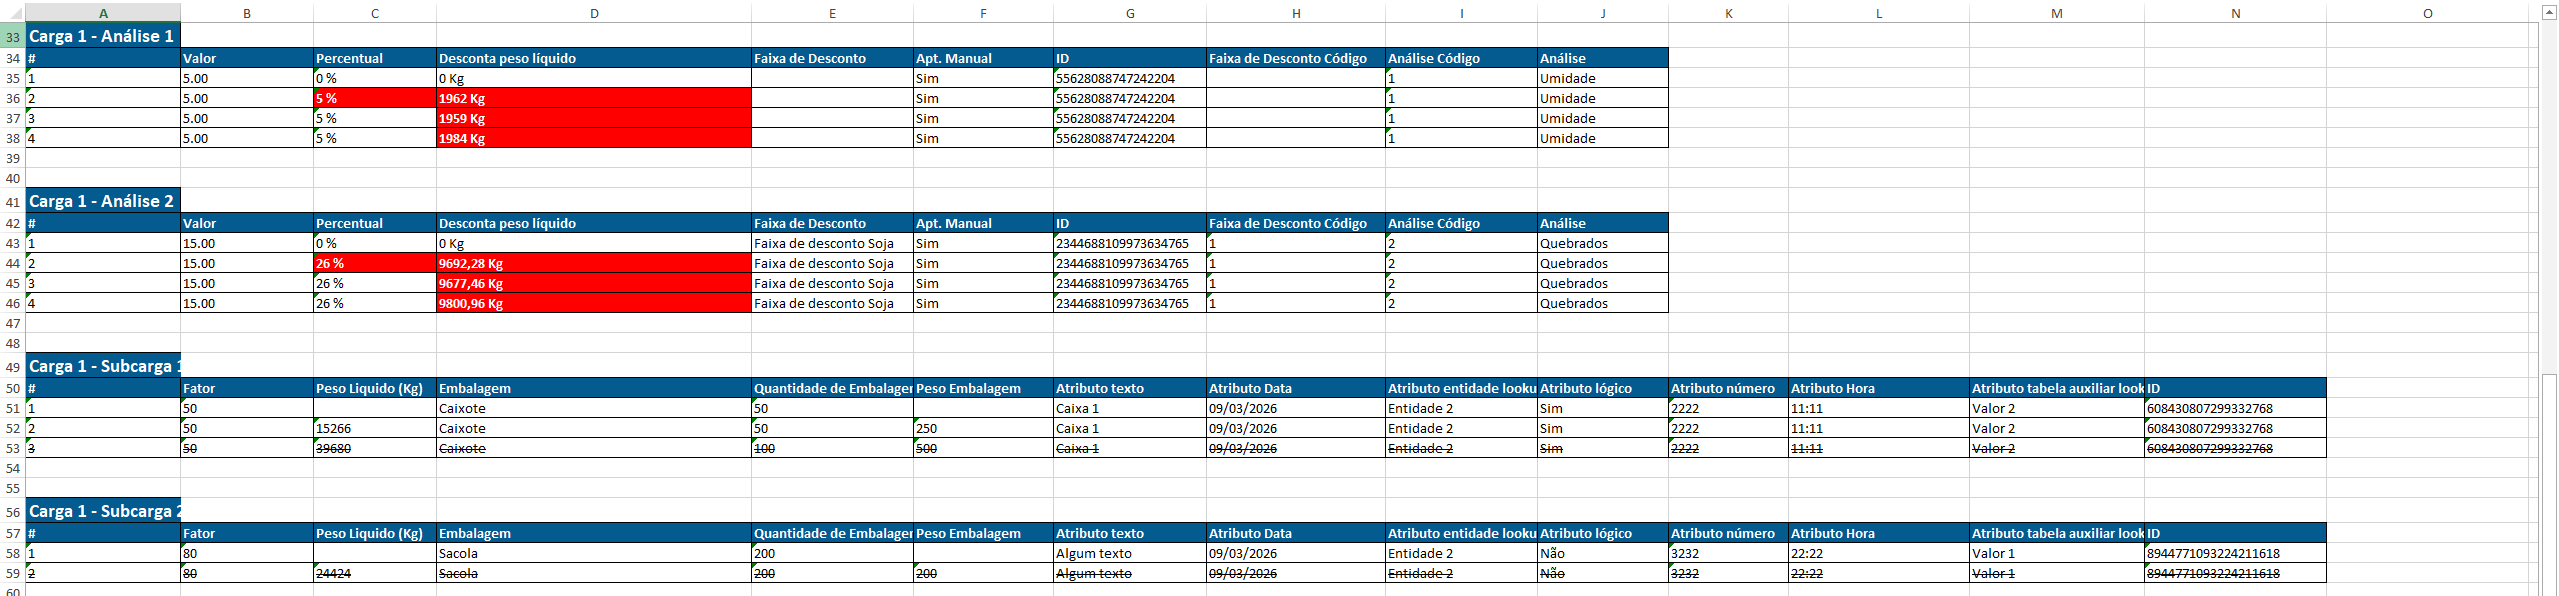Viewport: 2559px width, 596px height.
Task: Click the struck-through '100' quantity cell
Action: [832, 448]
